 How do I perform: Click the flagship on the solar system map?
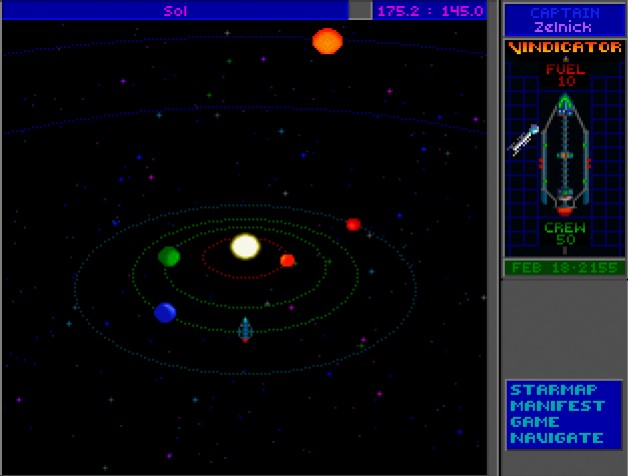click(245, 329)
